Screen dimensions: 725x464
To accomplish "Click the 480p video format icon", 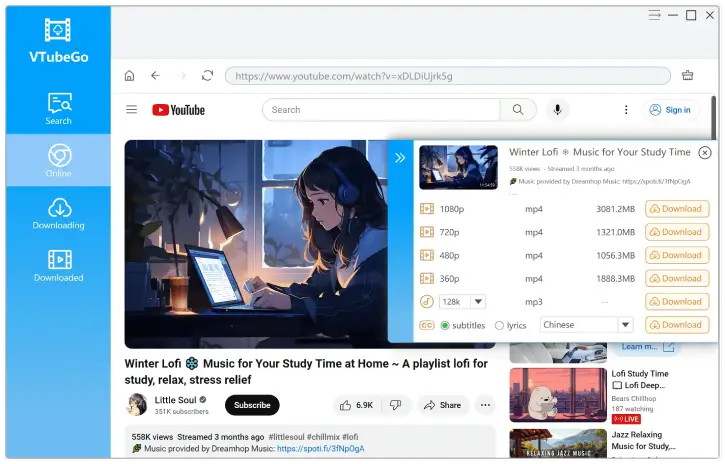I will click(427, 255).
